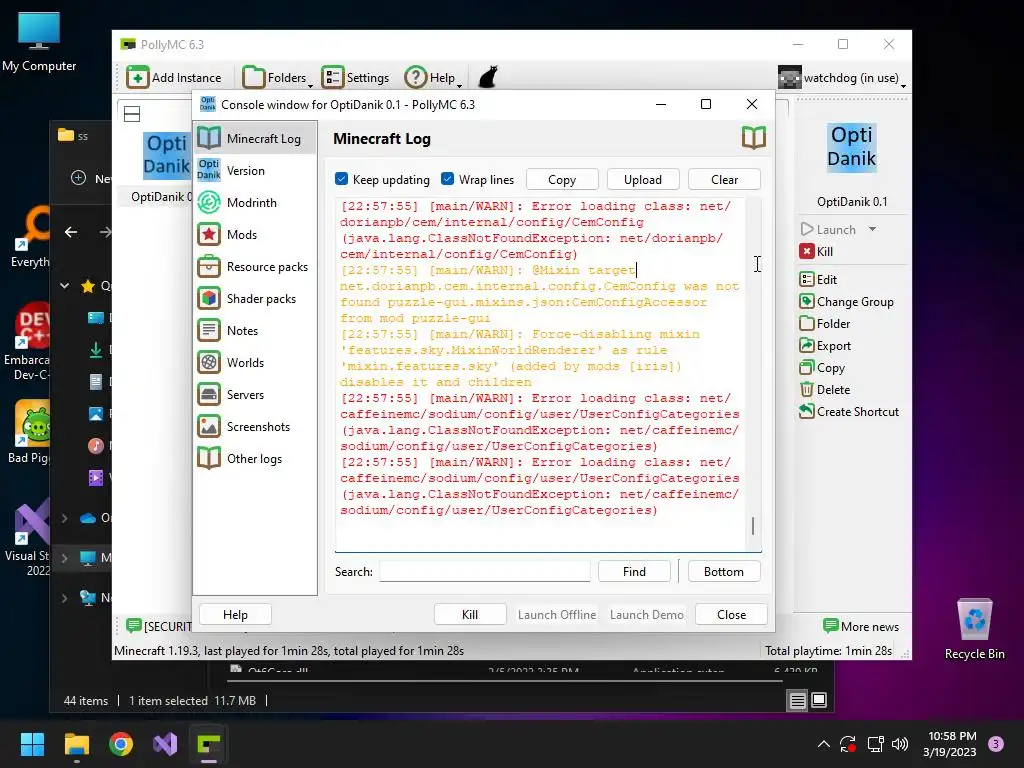Viewport: 1024px width, 768px height.
Task: Expand the Launch dropdown arrow
Action: pos(872,229)
